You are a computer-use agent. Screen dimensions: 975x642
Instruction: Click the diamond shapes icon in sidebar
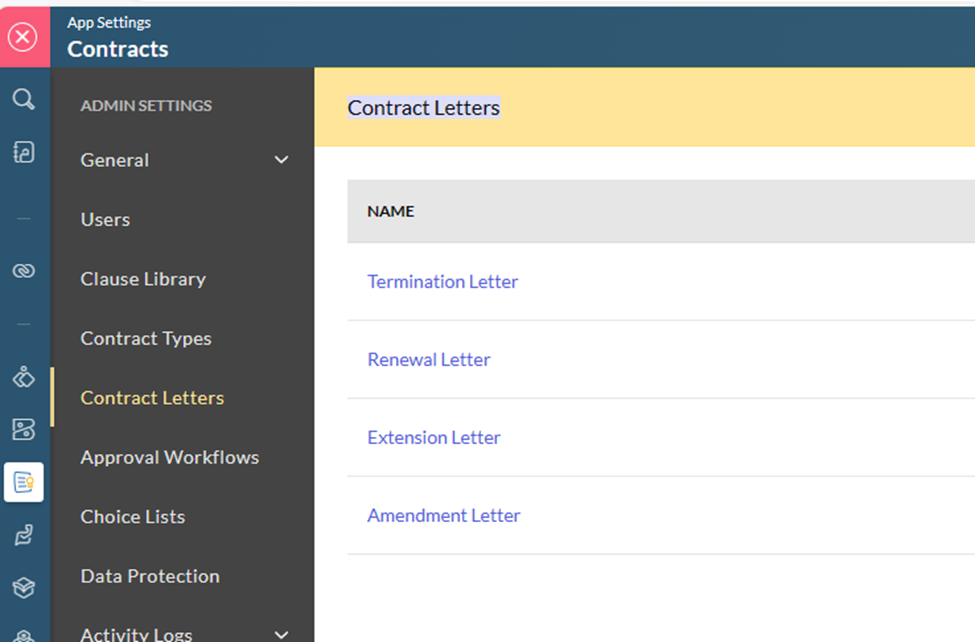pyautogui.click(x=24, y=377)
